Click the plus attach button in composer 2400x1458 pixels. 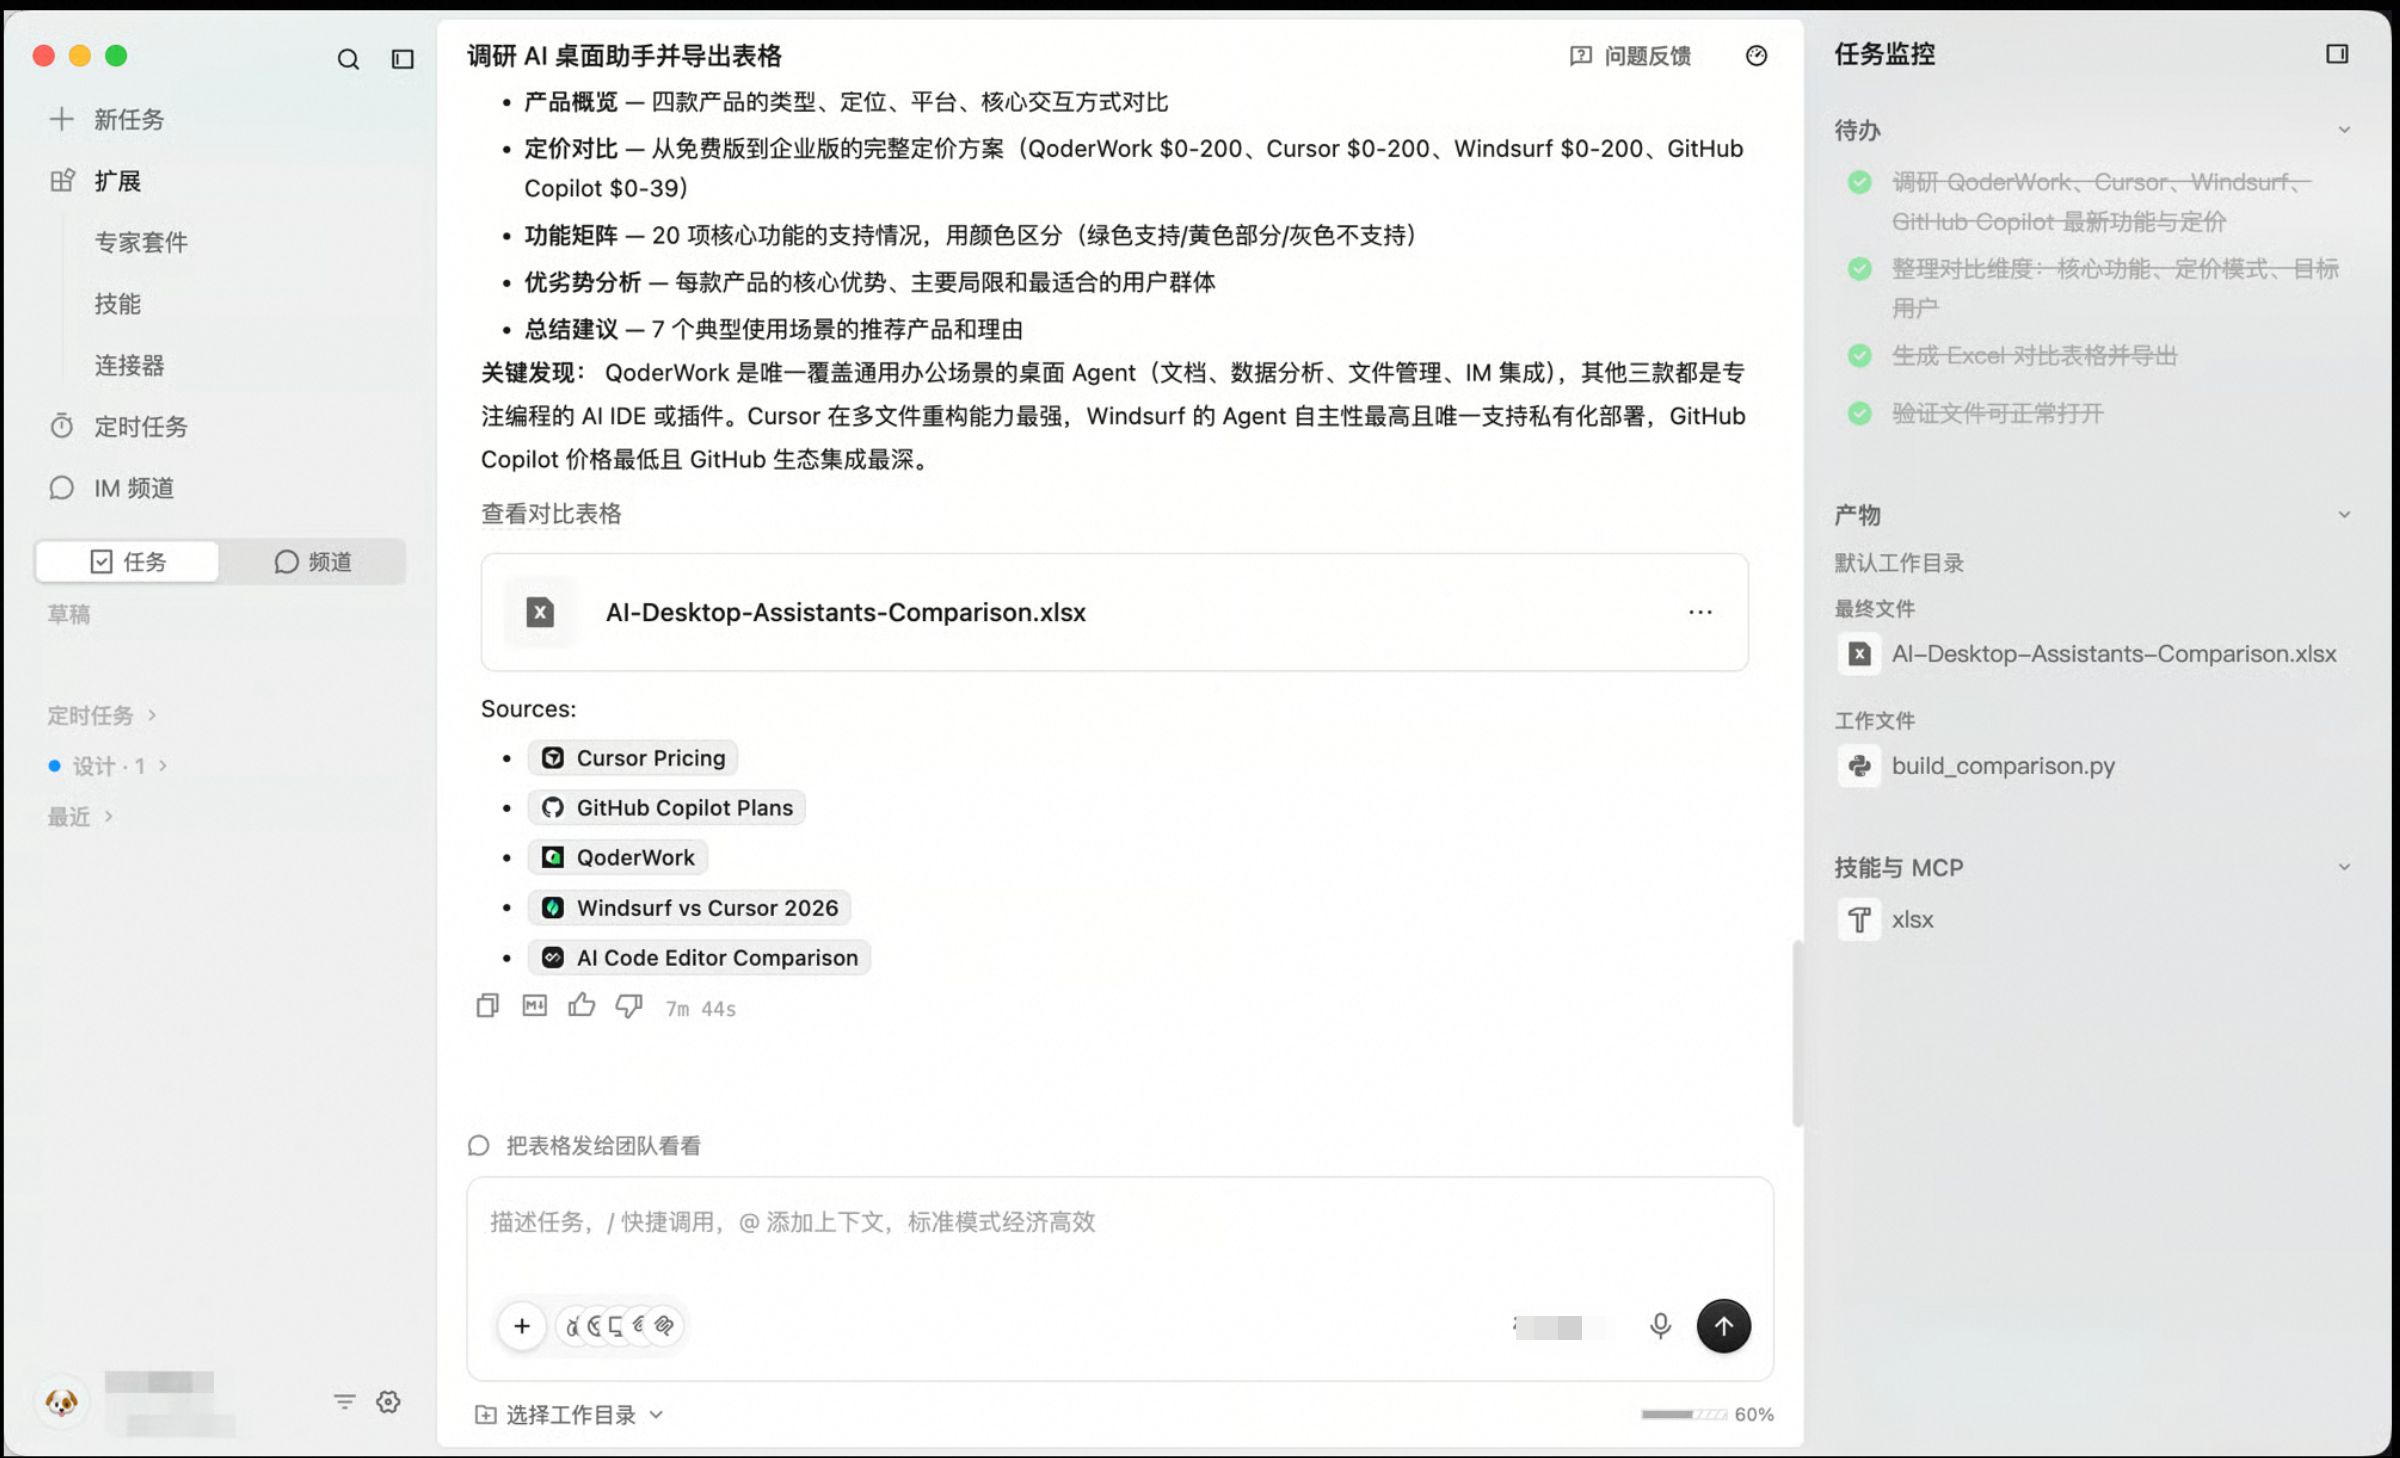tap(522, 1326)
